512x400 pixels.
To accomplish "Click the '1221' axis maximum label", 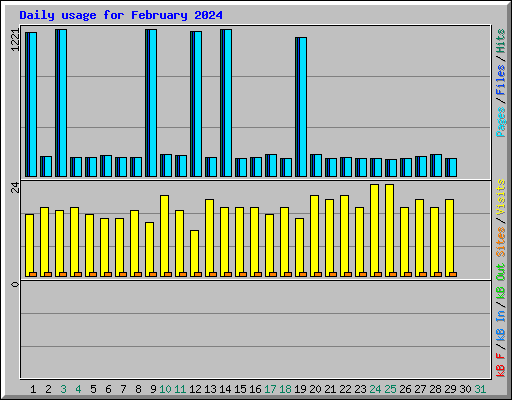I will [15, 40].
